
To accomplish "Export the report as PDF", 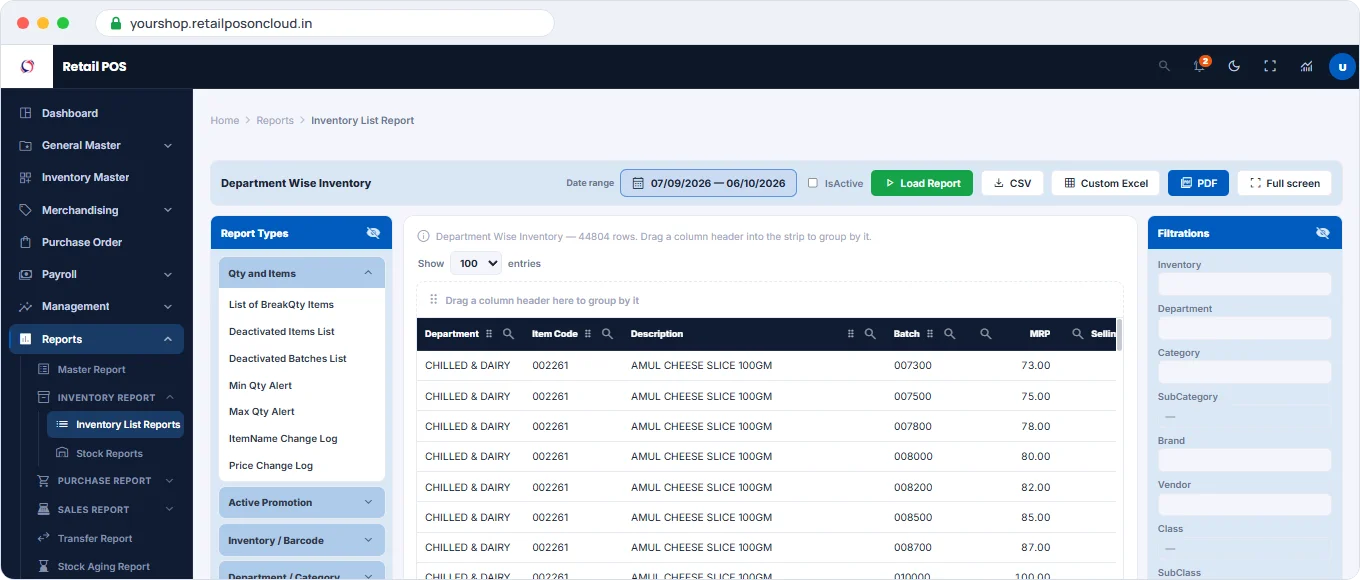I will (1198, 183).
